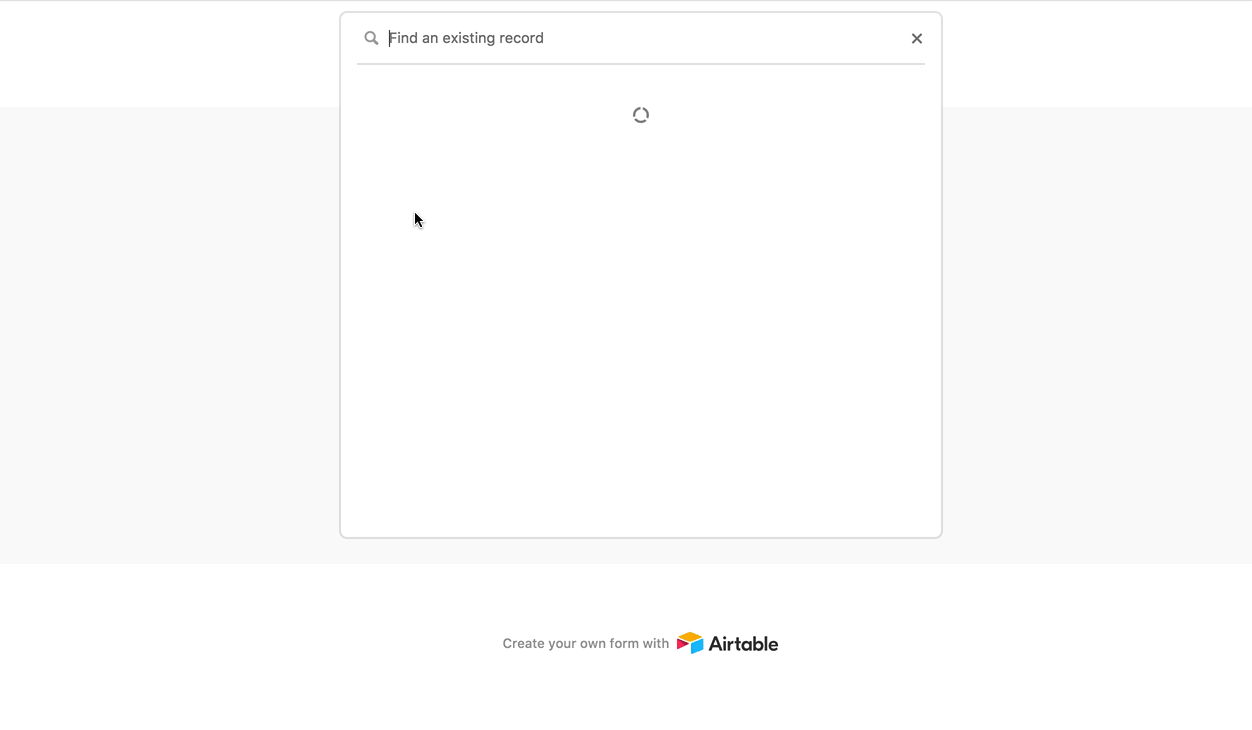Click the blank space between the search text and X
The image size is (1252, 730).
click(x=725, y=38)
